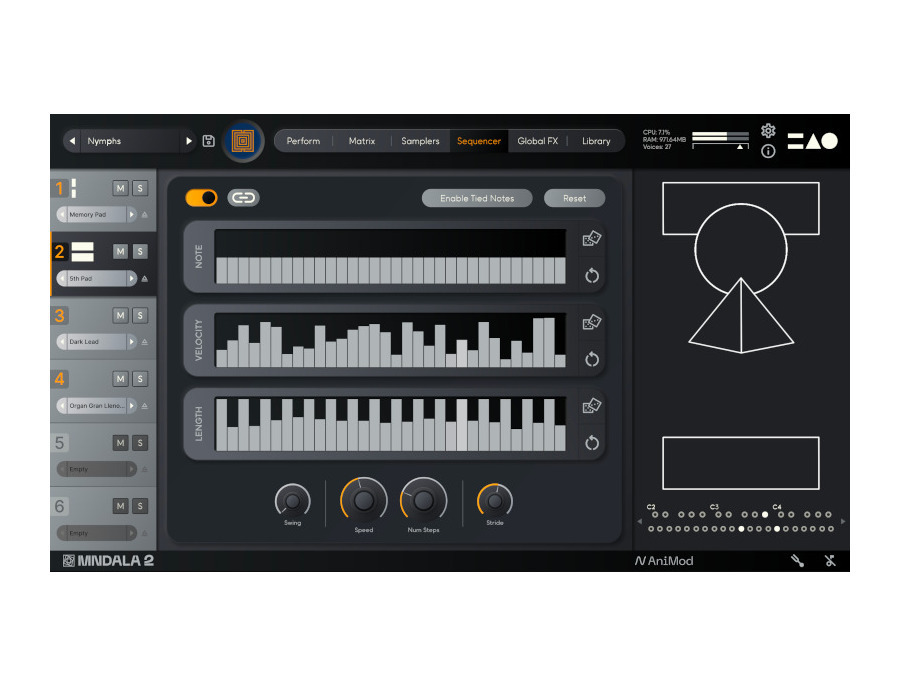Image resolution: width=900 pixels, height=687 pixels.
Task: Randomize the VELOCITY lane with dice
Action: [x=591, y=322]
